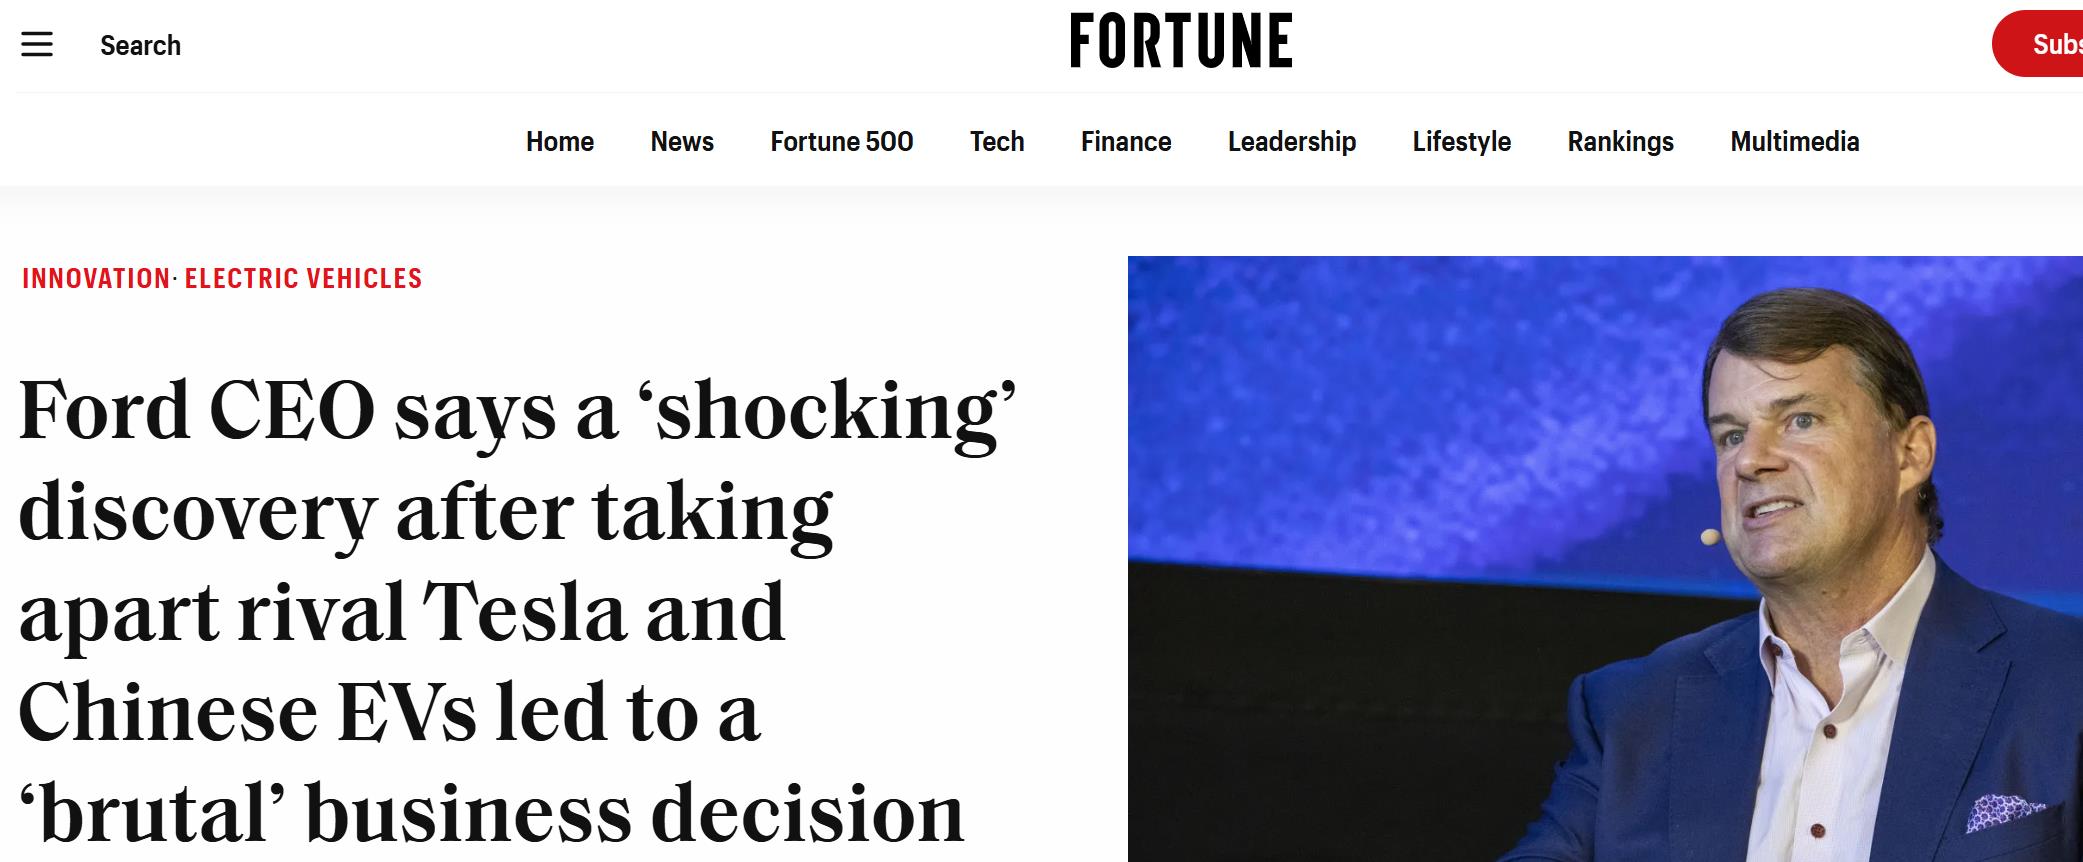
Task: Open the Search field
Action: click(140, 46)
